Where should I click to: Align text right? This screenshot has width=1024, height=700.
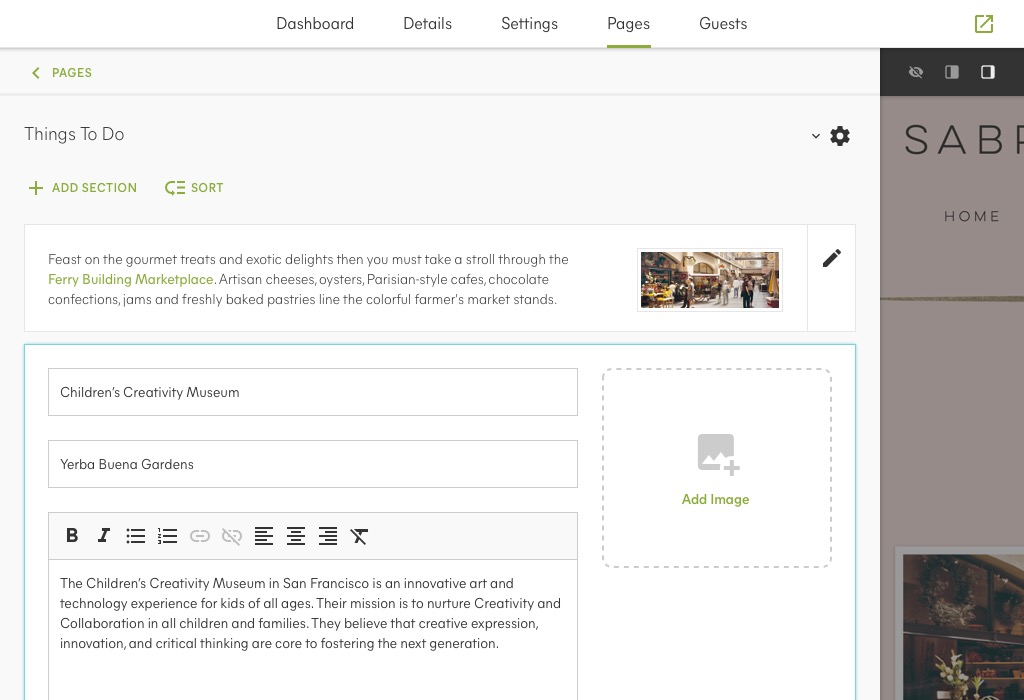(328, 536)
